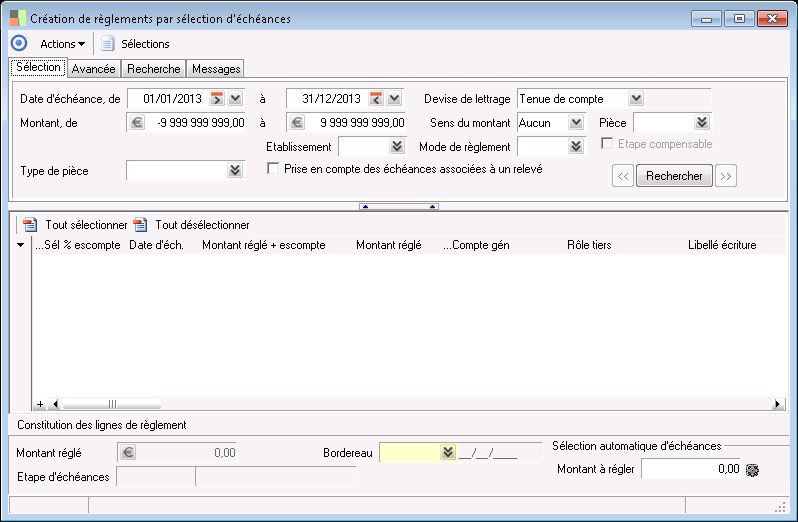Click the horizontal scrollbar left arrow
798x522 pixels.
tap(55, 404)
